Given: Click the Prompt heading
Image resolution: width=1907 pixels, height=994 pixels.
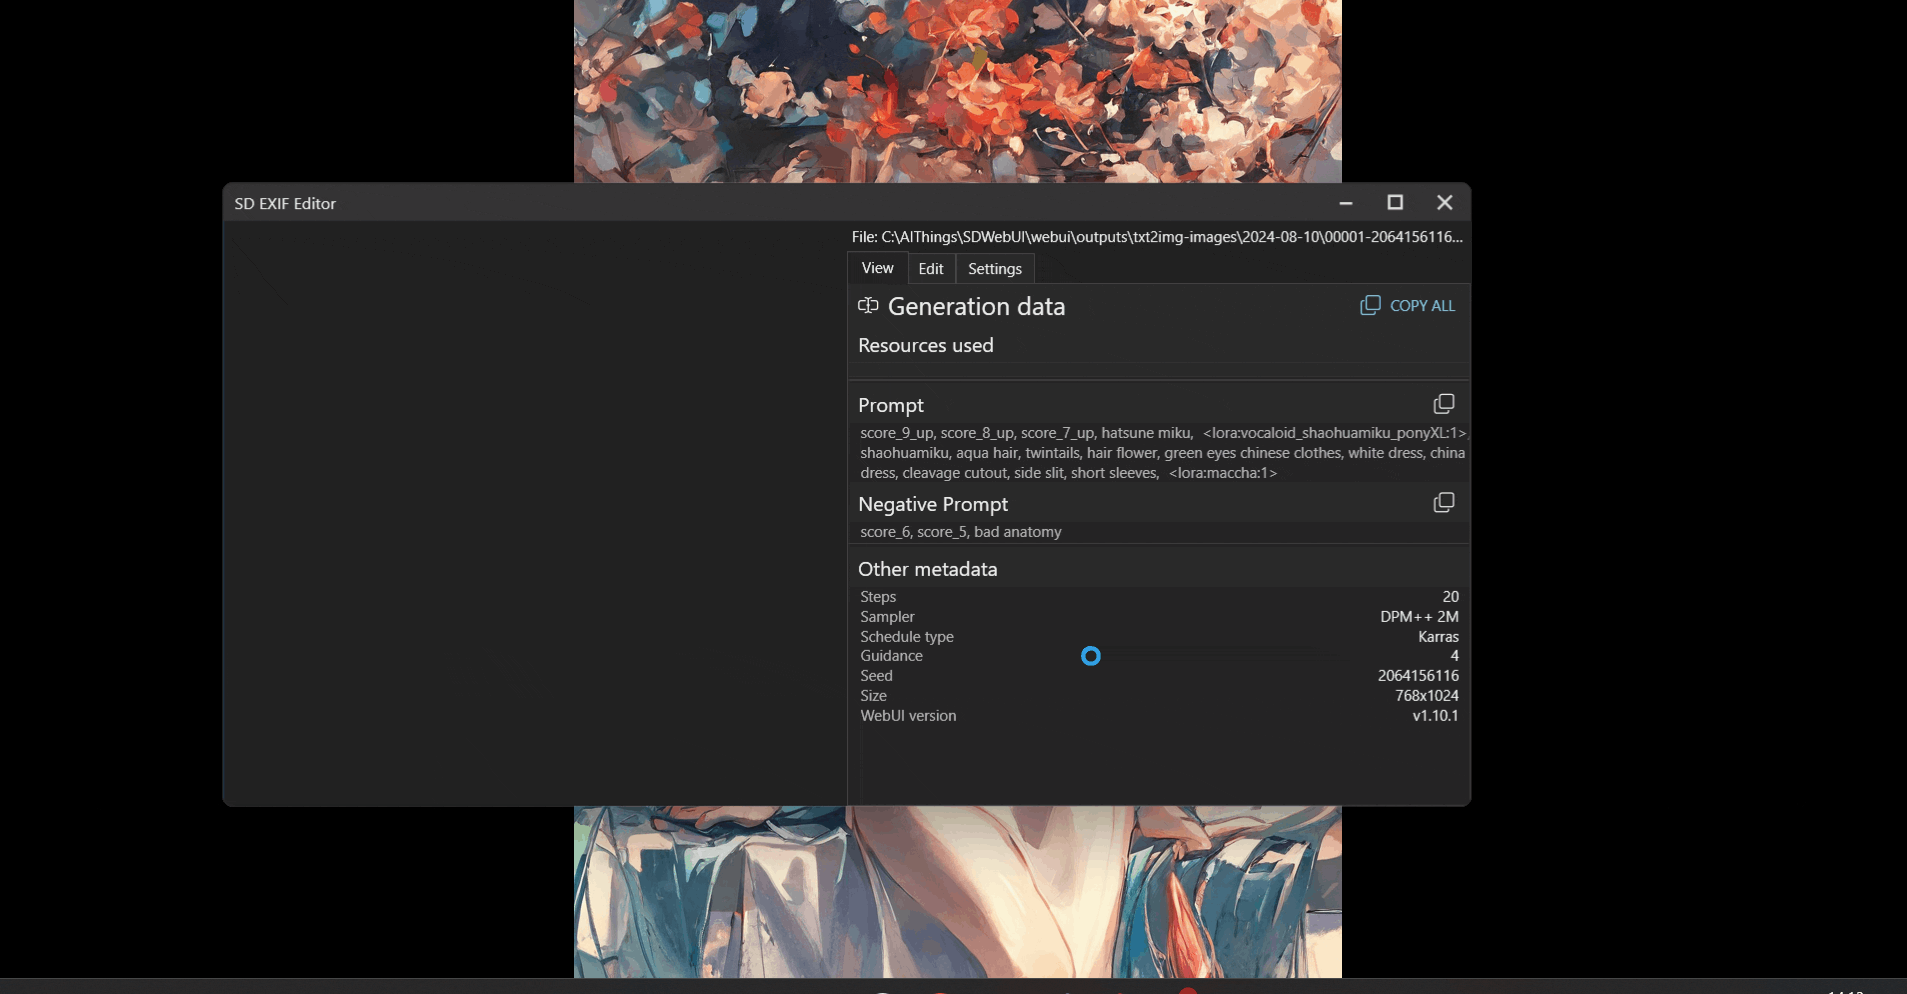Looking at the screenshot, I should 891,405.
